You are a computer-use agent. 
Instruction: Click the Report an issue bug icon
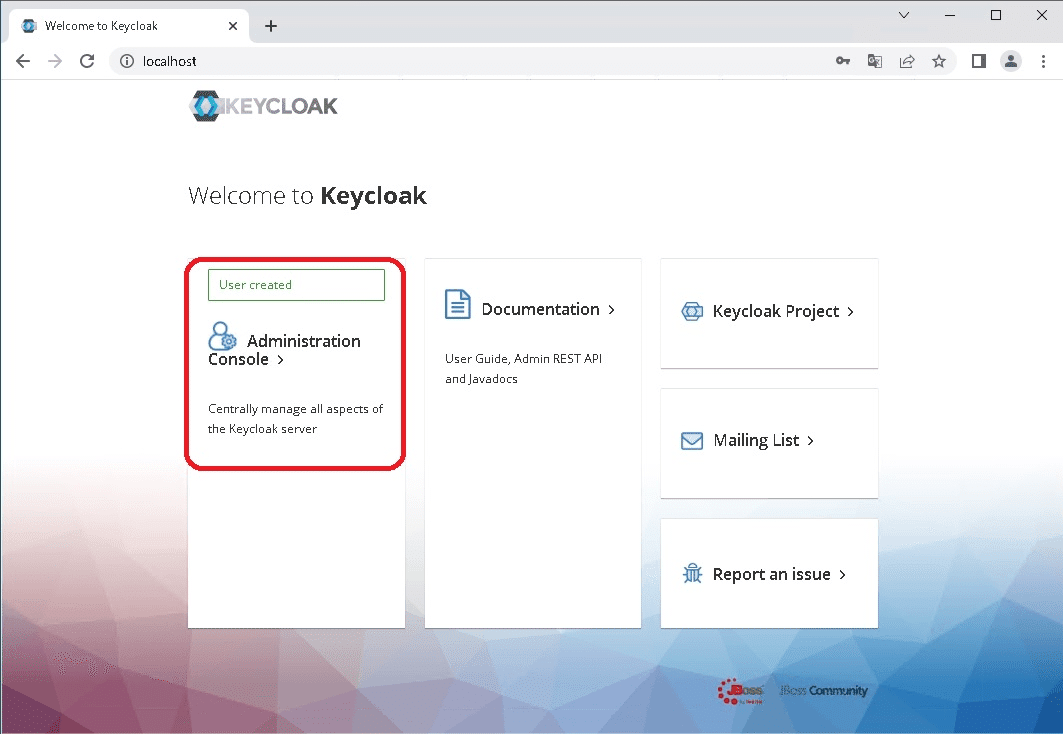(692, 573)
